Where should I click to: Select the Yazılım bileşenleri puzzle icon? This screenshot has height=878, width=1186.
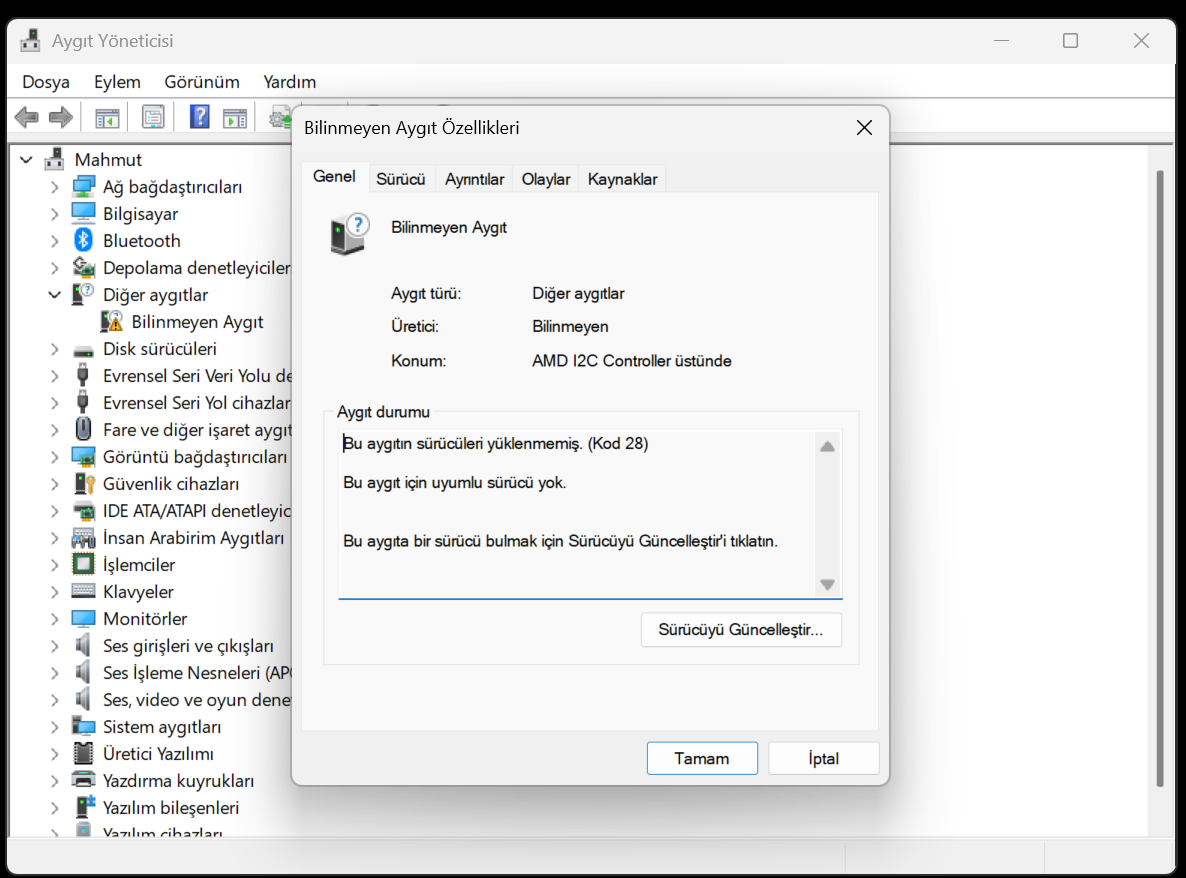pos(85,806)
